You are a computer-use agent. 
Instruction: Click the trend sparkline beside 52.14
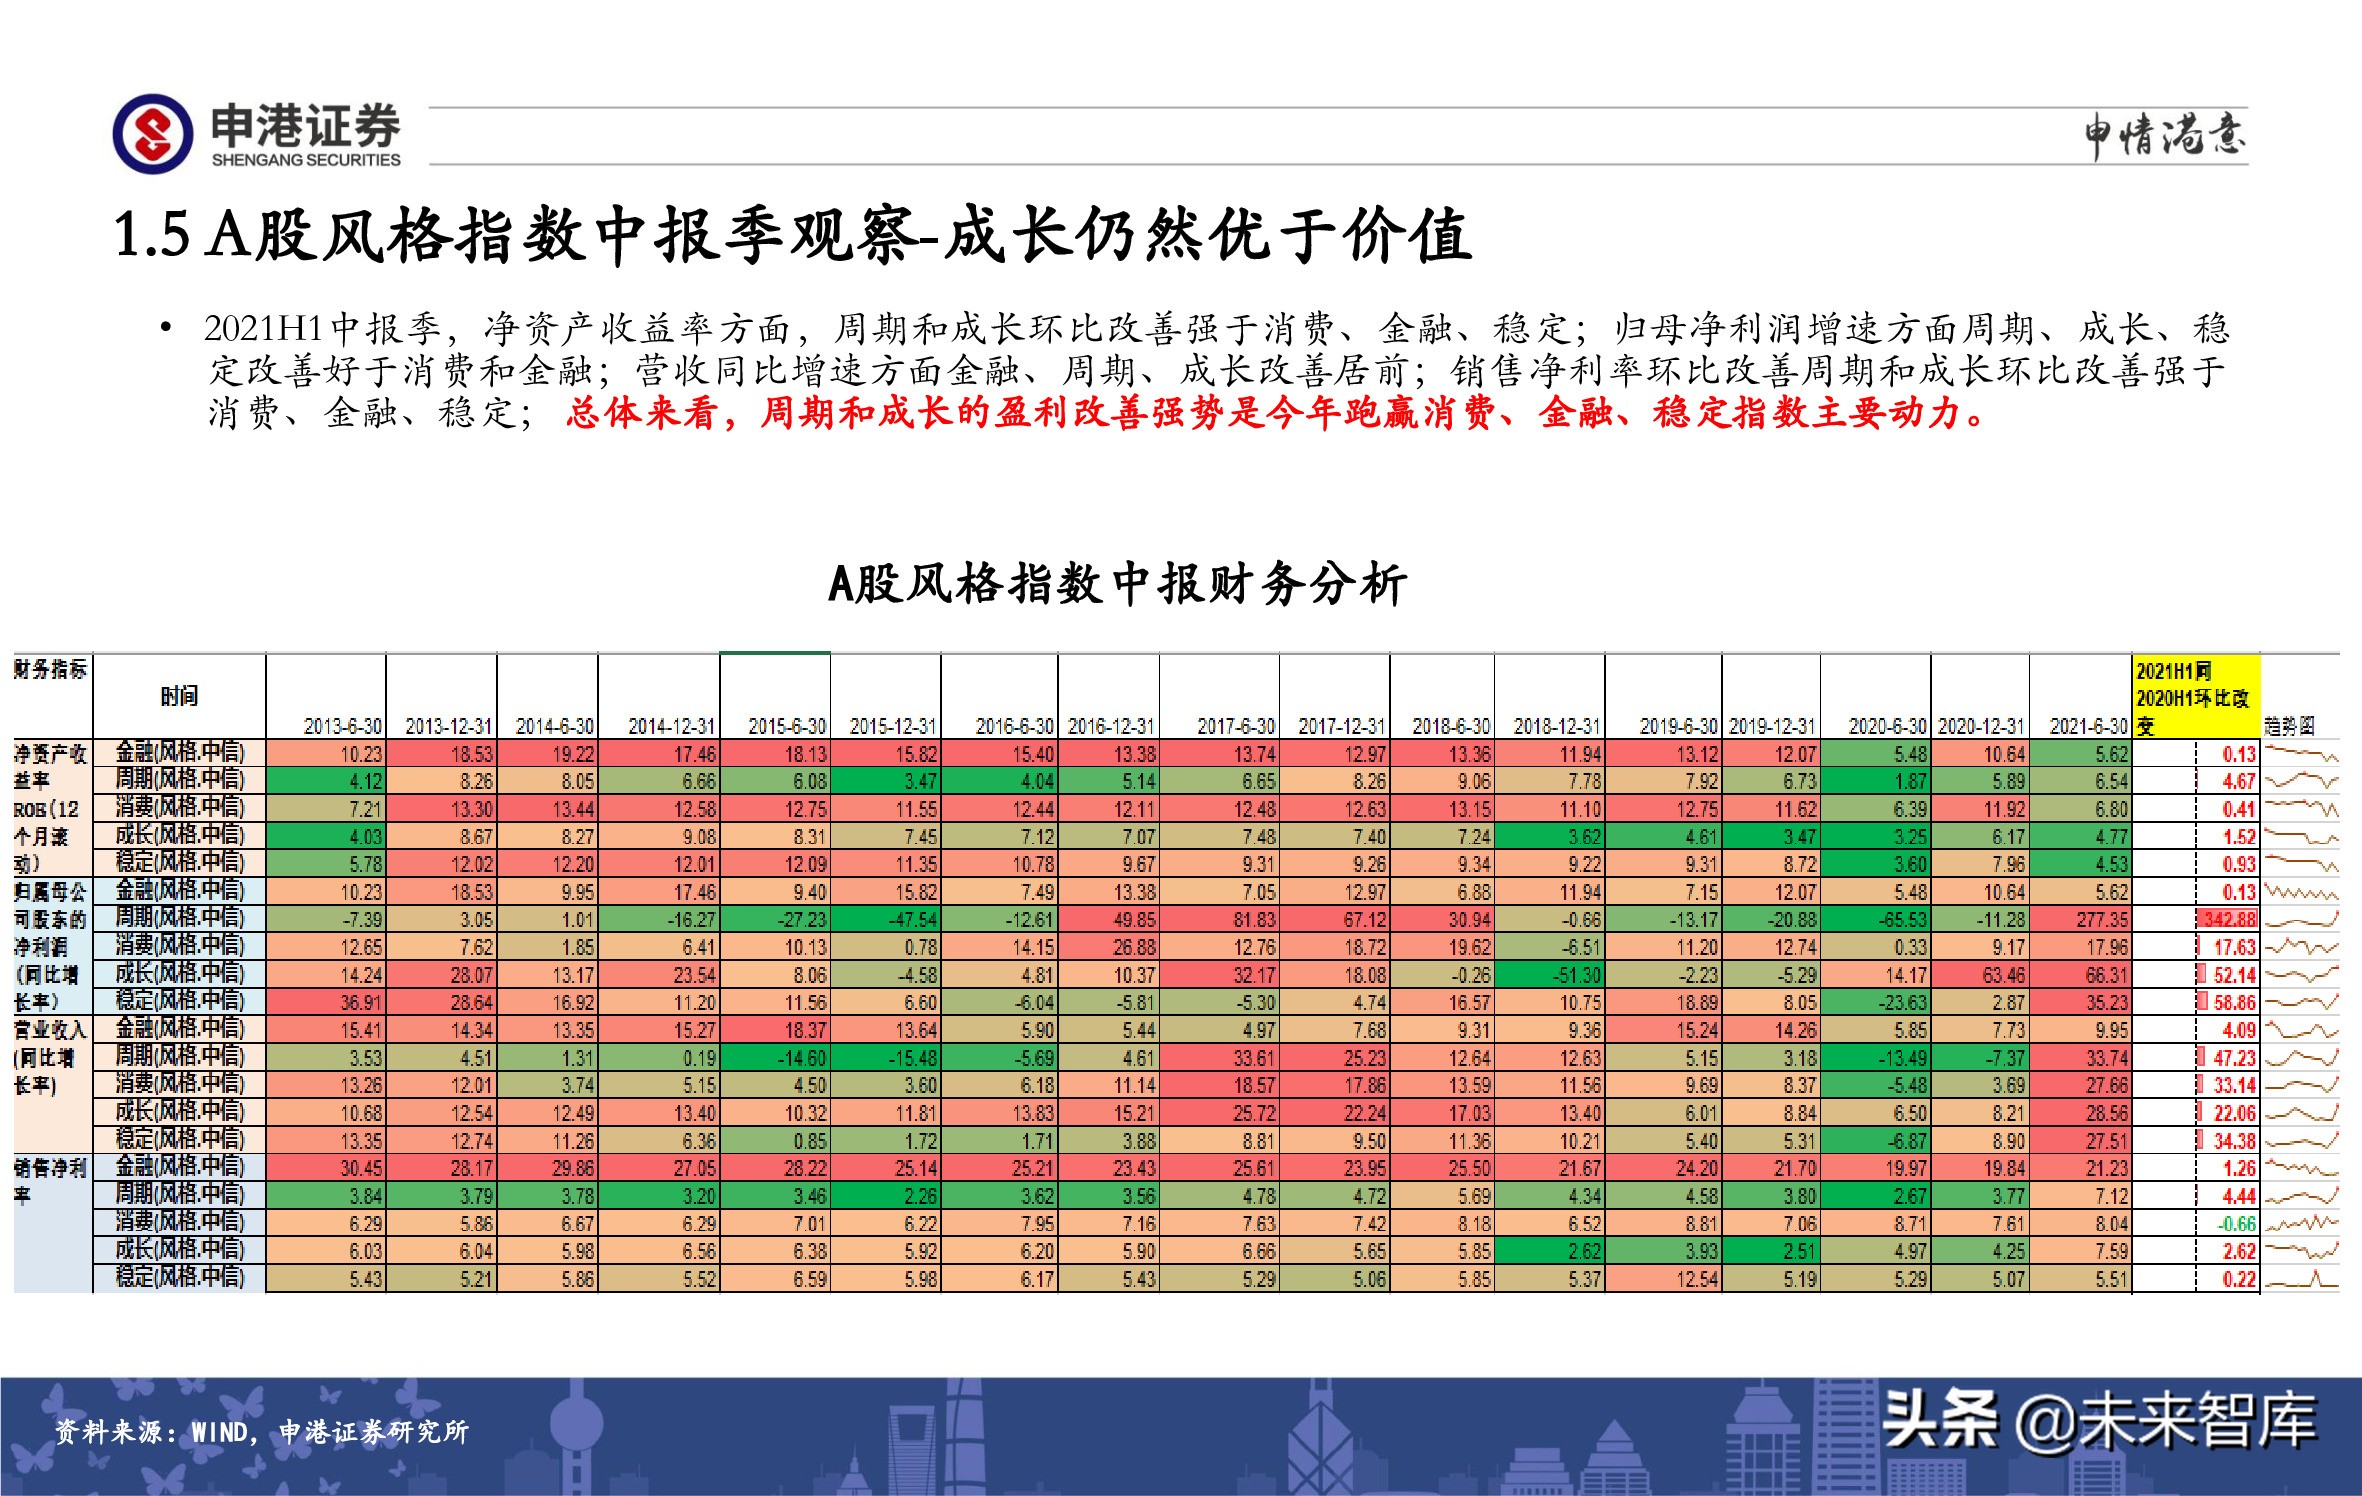(2302, 975)
